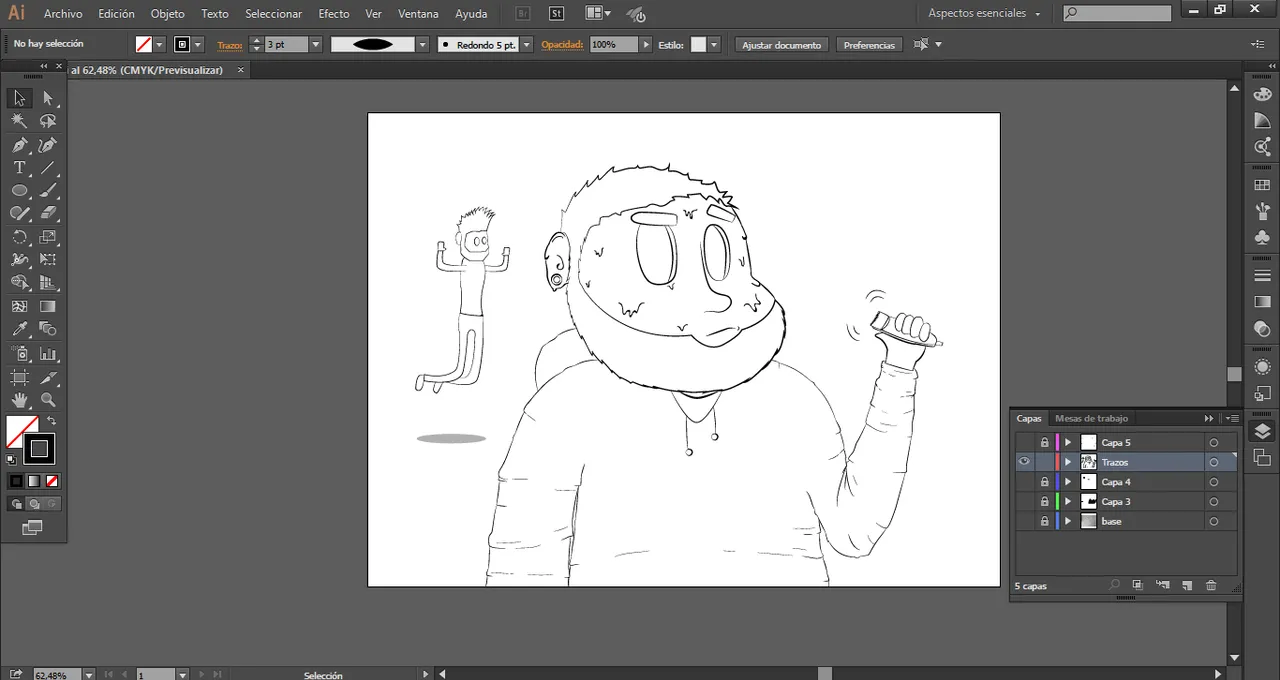This screenshot has height=680, width=1280.
Task: Expand the Trazos layer contents
Action: pyautogui.click(x=1068, y=462)
